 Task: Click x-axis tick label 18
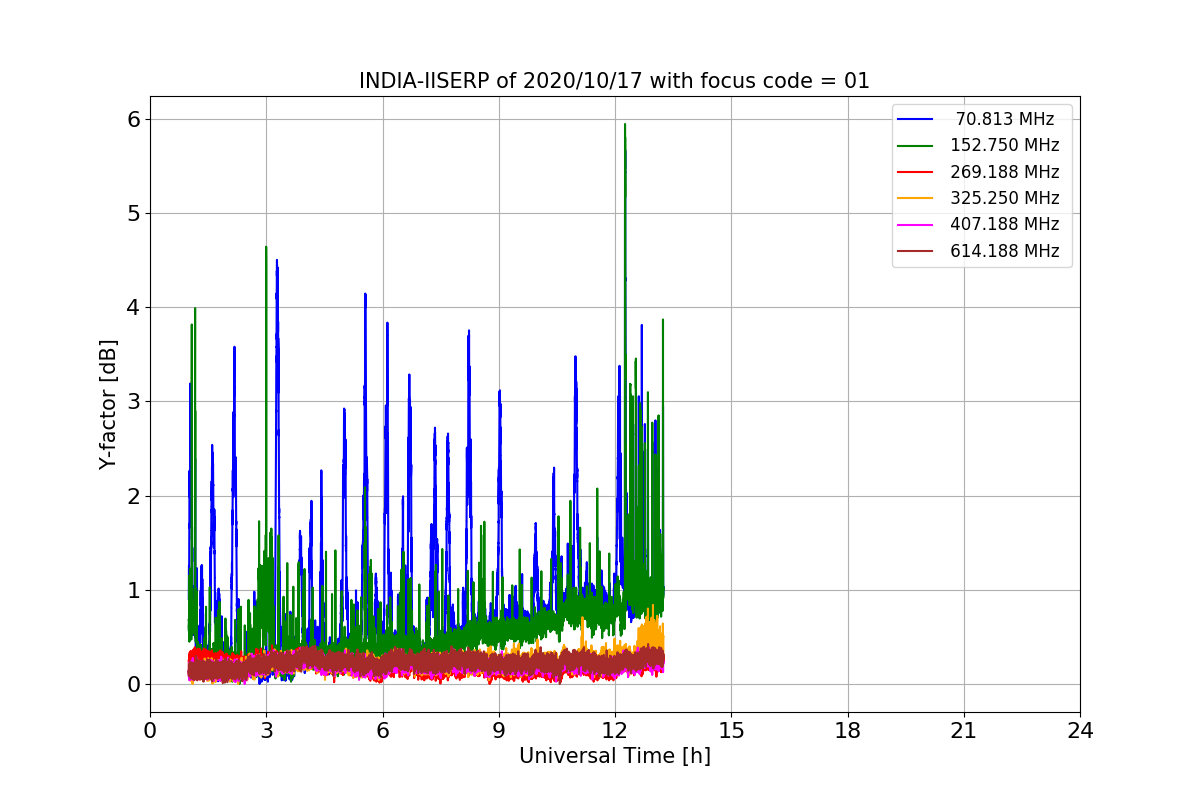848,731
